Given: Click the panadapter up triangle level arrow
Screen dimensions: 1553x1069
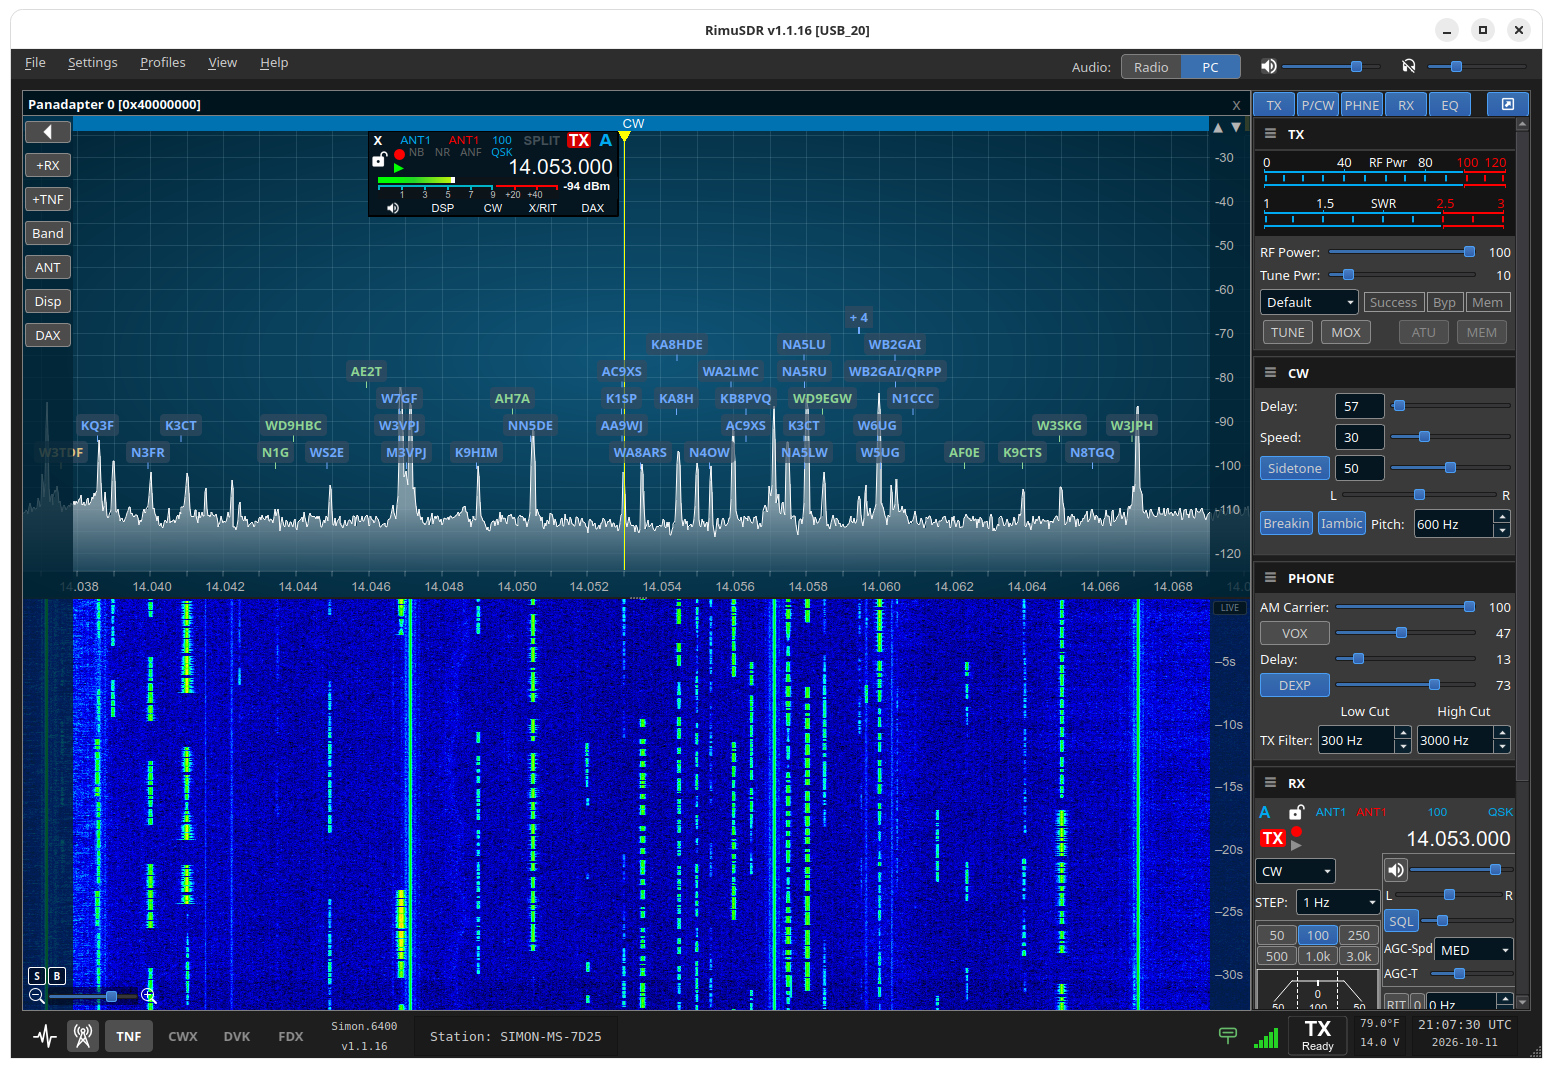Looking at the screenshot, I should click(x=1217, y=128).
